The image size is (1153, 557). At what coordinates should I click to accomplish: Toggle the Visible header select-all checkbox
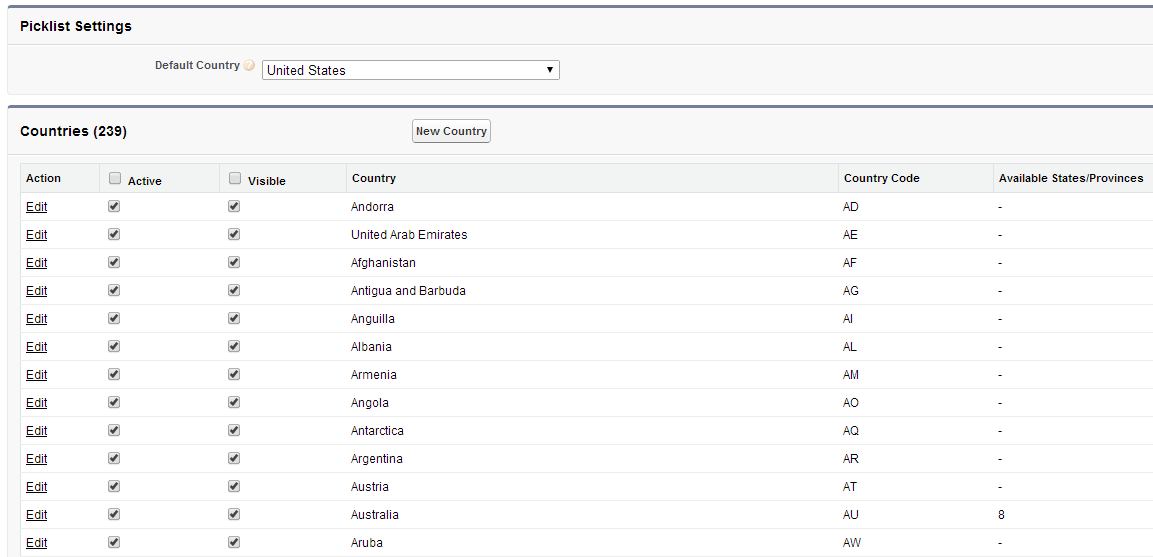tap(235, 179)
